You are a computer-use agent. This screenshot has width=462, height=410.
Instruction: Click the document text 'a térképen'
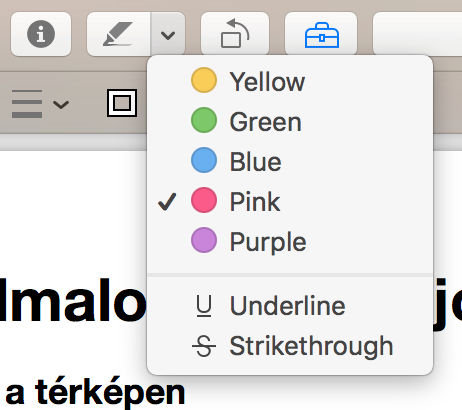tap(95, 393)
